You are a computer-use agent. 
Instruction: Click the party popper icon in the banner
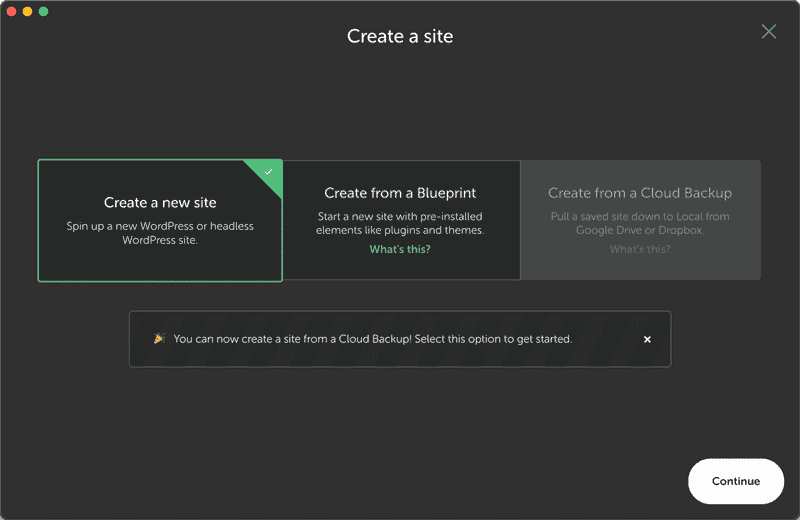point(159,338)
